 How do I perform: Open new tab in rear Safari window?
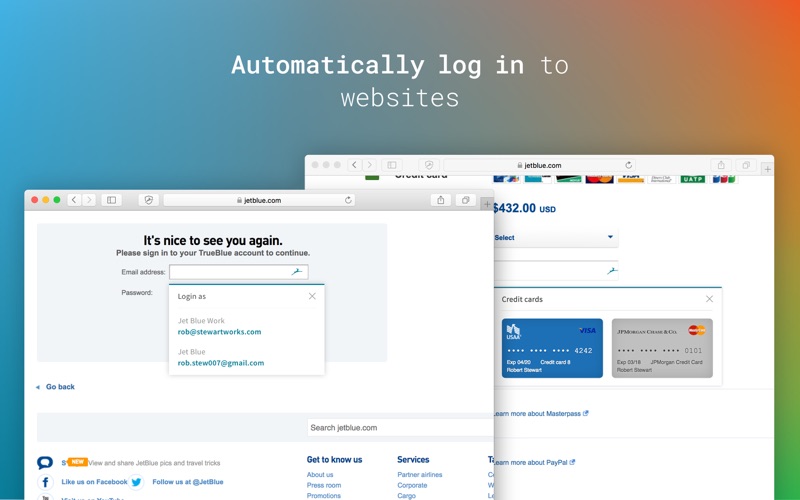point(767,169)
